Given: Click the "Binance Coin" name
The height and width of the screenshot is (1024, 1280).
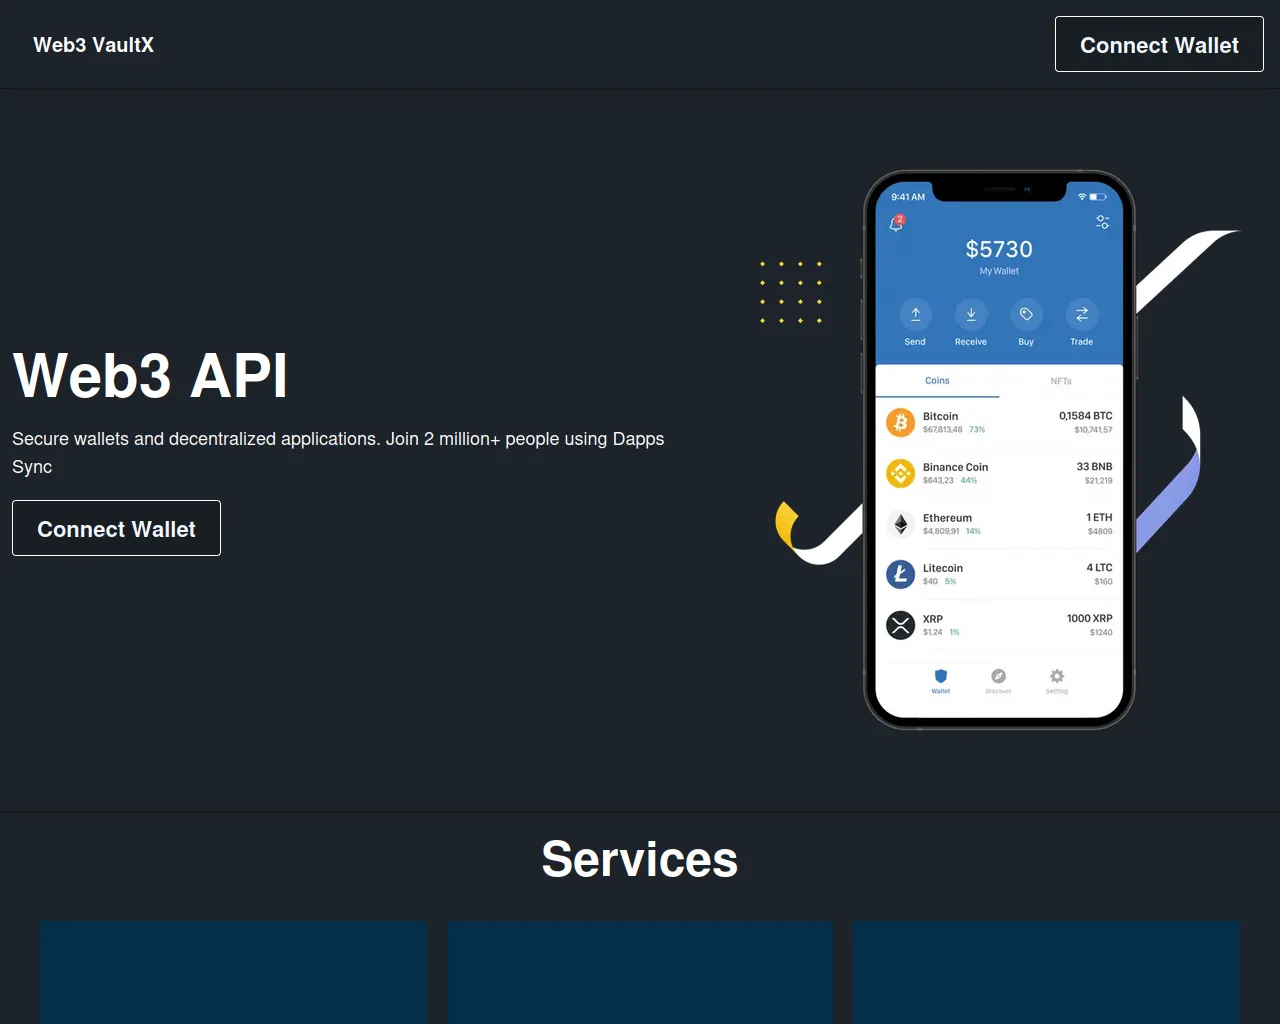Looking at the screenshot, I should 955,467.
